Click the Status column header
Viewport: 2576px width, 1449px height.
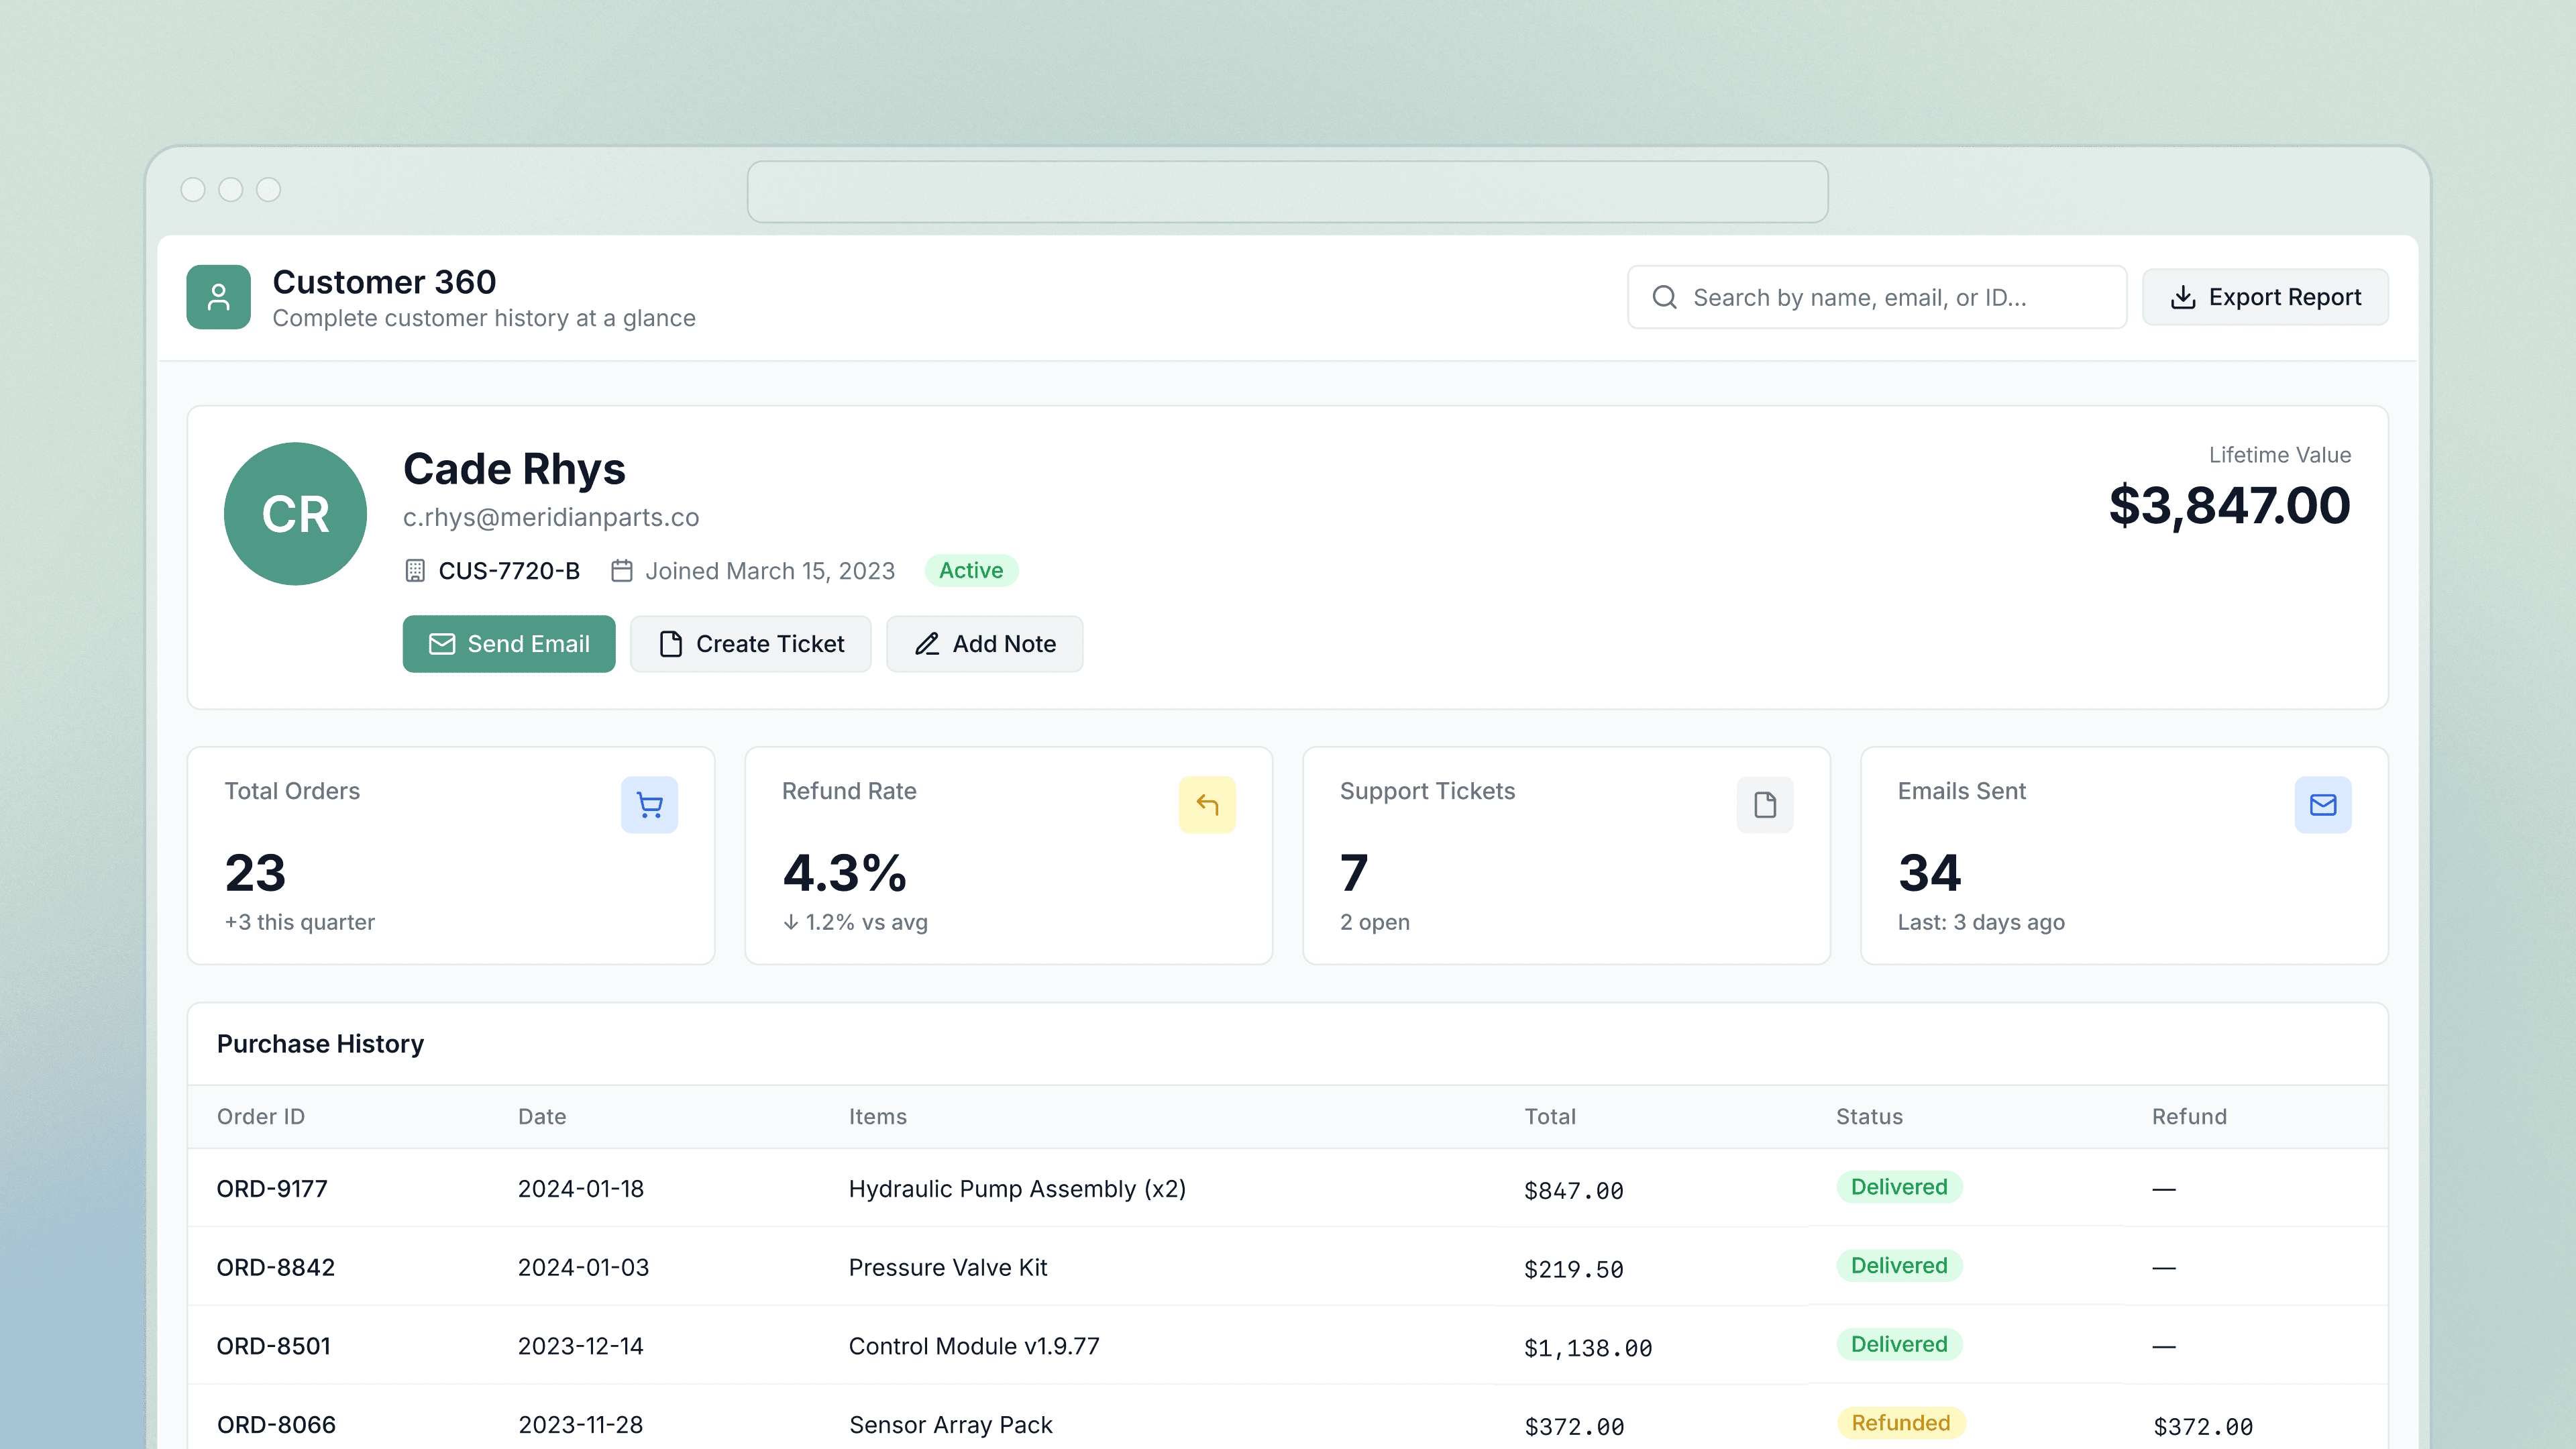[1869, 1117]
